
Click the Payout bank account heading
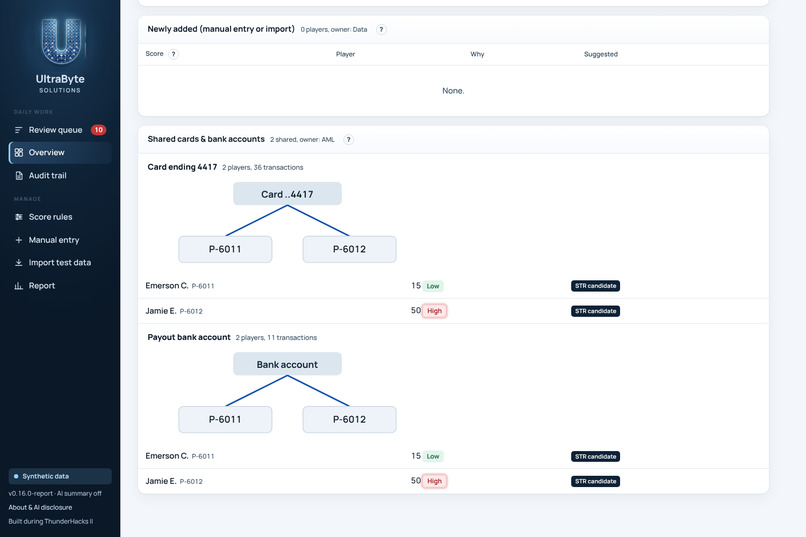[x=189, y=337]
